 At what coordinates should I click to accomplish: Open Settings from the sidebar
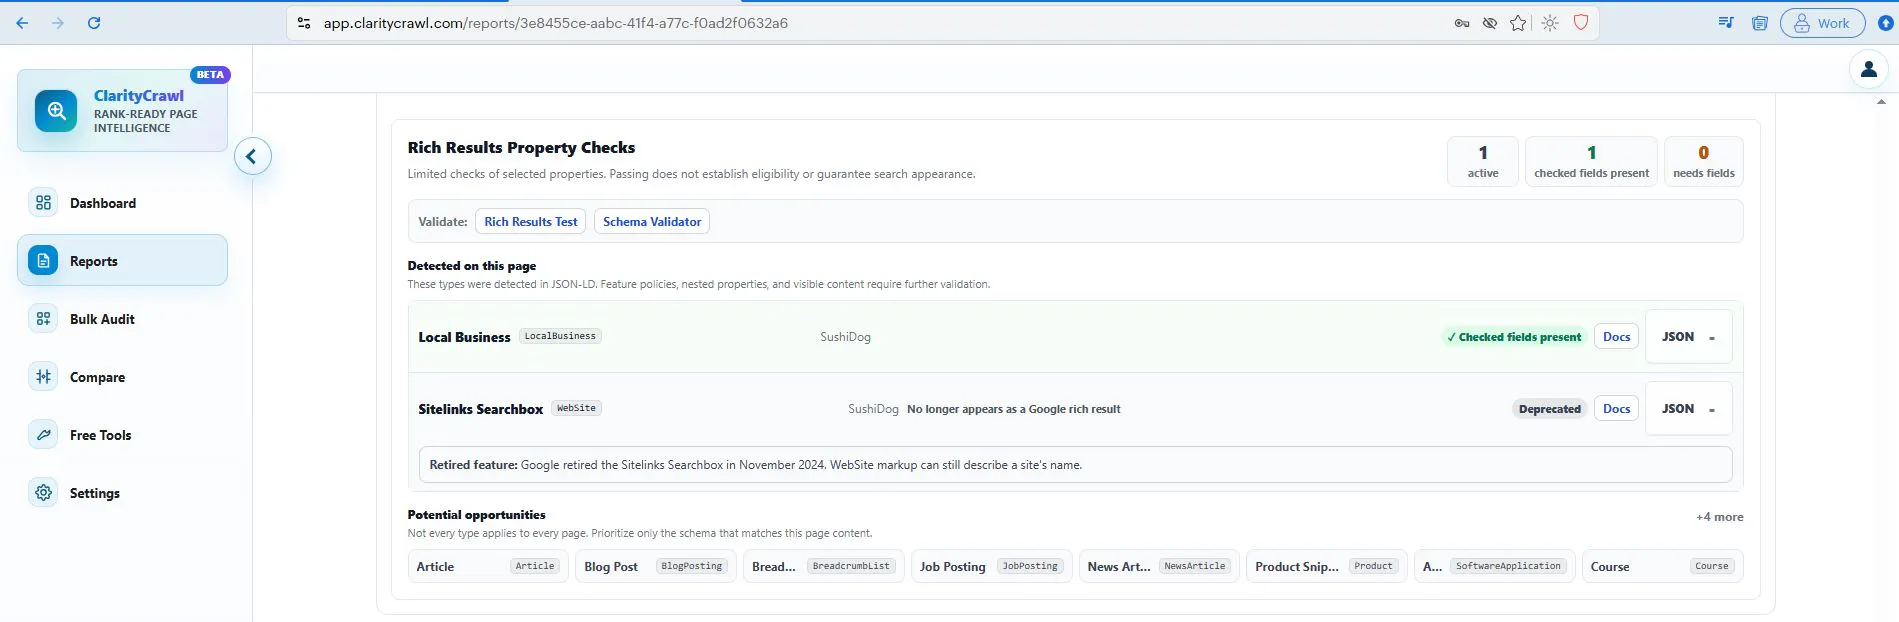point(122,493)
